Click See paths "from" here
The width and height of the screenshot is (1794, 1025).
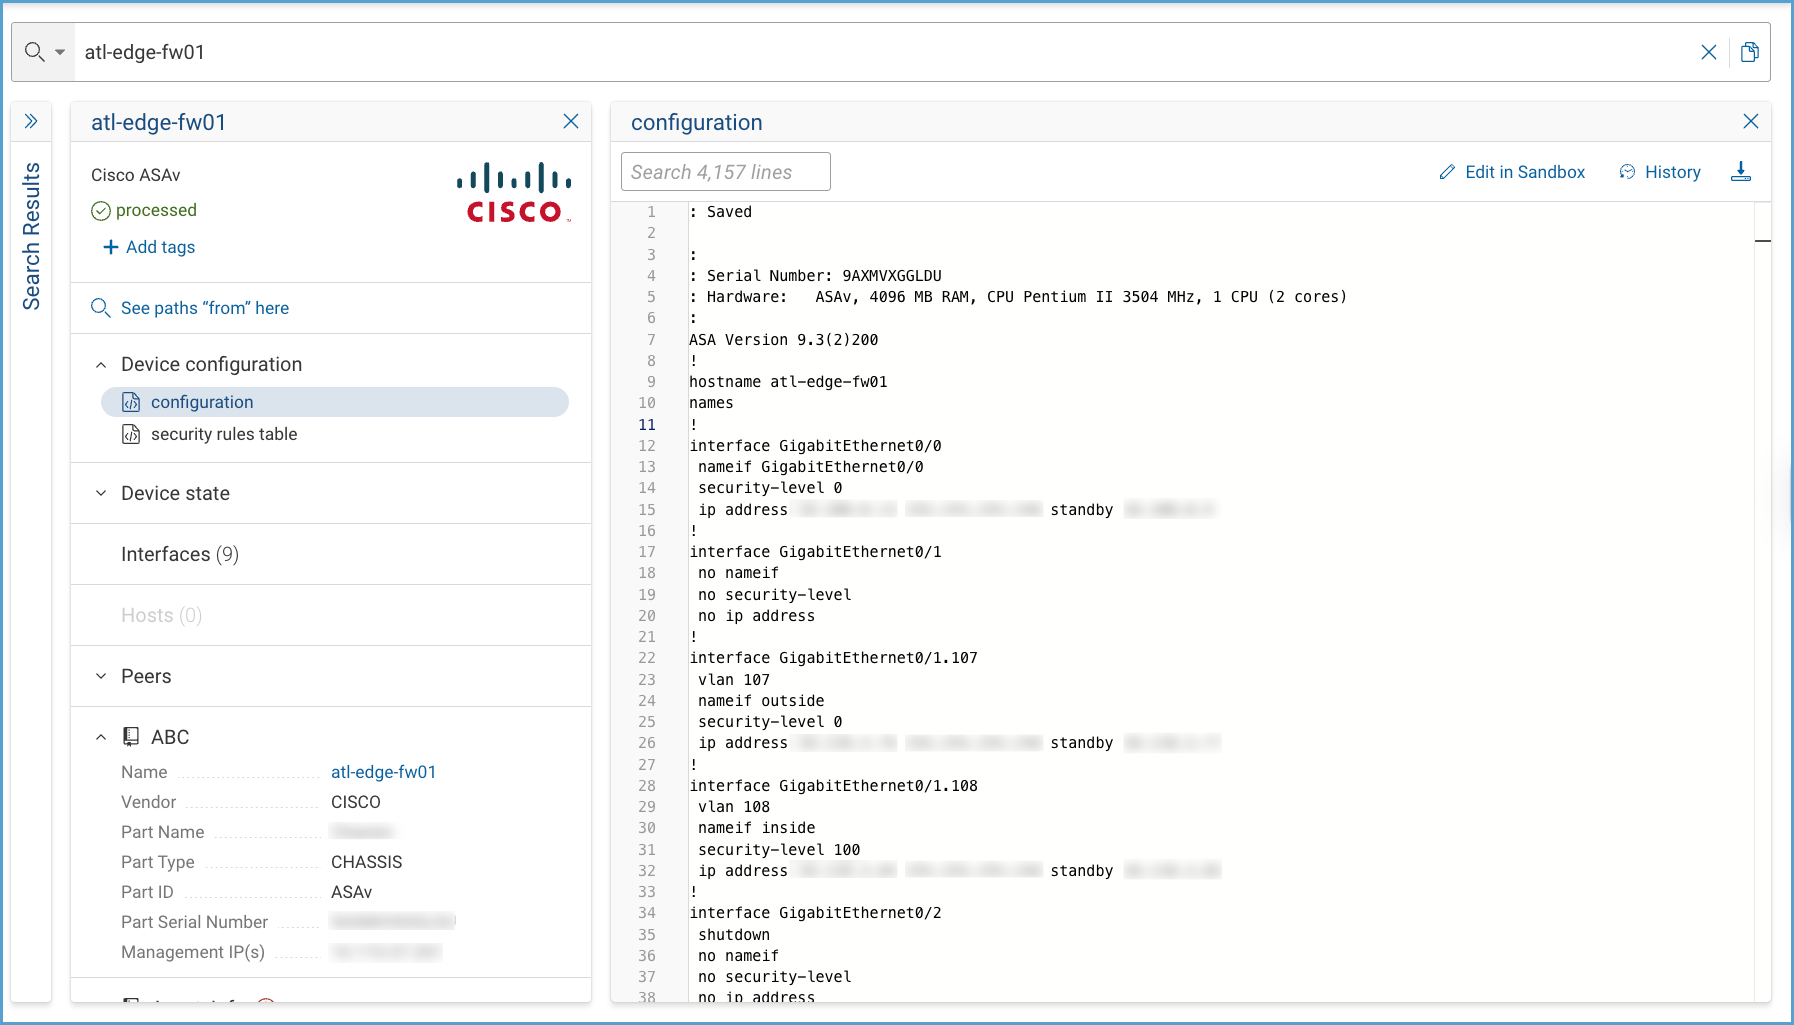tap(204, 308)
